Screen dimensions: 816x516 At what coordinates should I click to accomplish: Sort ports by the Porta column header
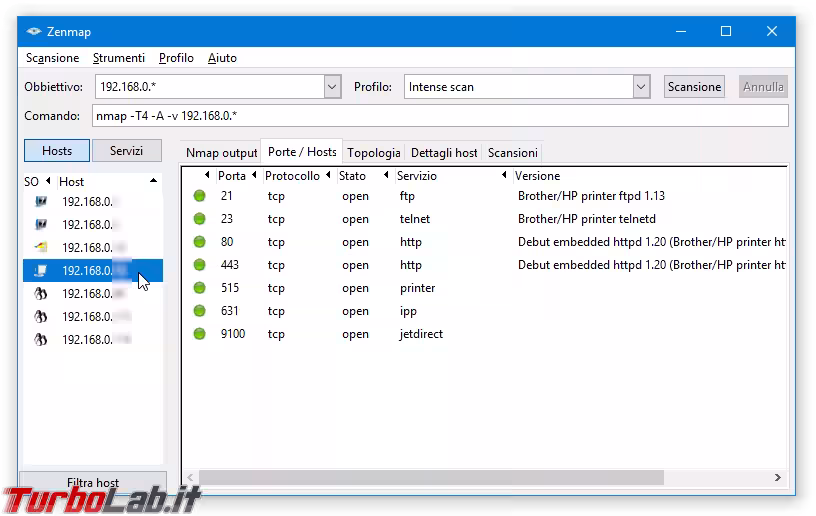pyautogui.click(x=232, y=176)
